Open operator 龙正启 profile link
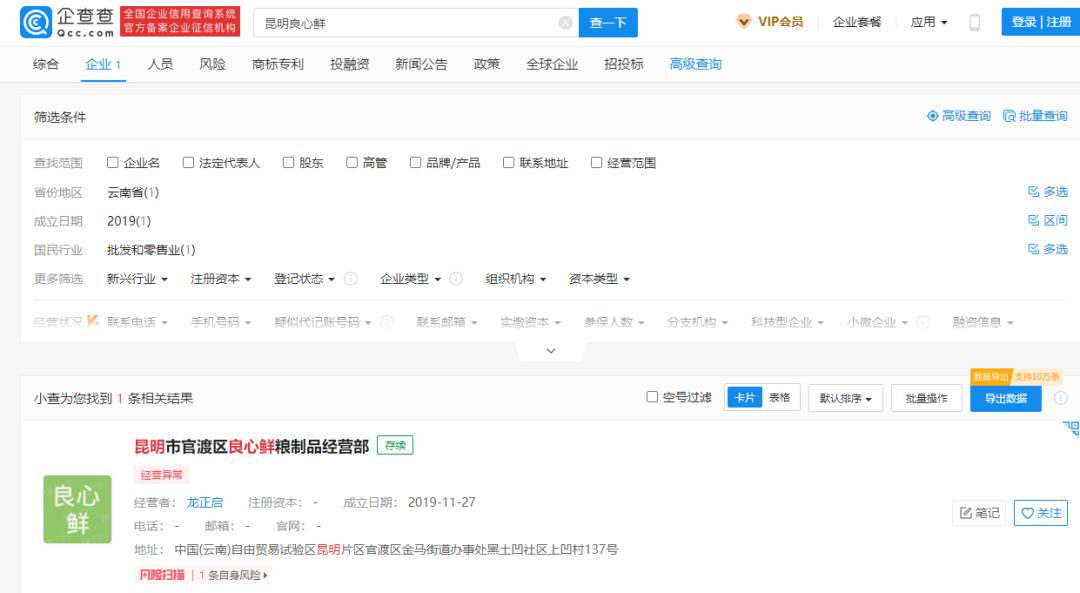 [x=205, y=503]
